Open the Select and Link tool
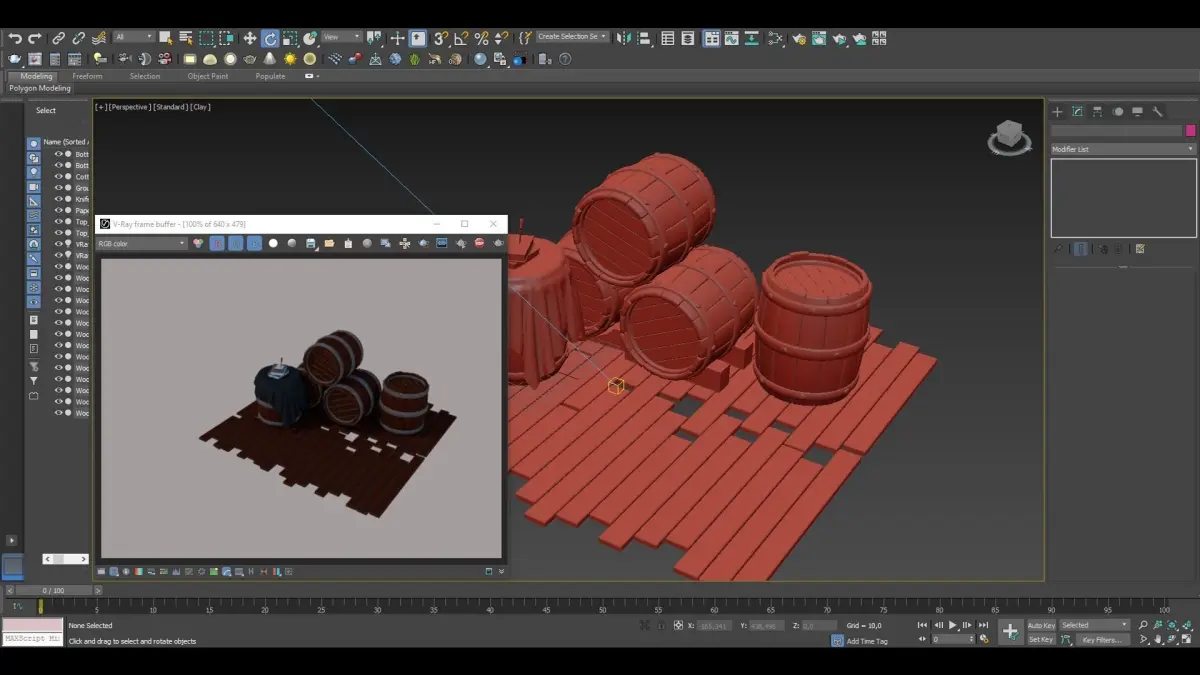 click(x=59, y=38)
